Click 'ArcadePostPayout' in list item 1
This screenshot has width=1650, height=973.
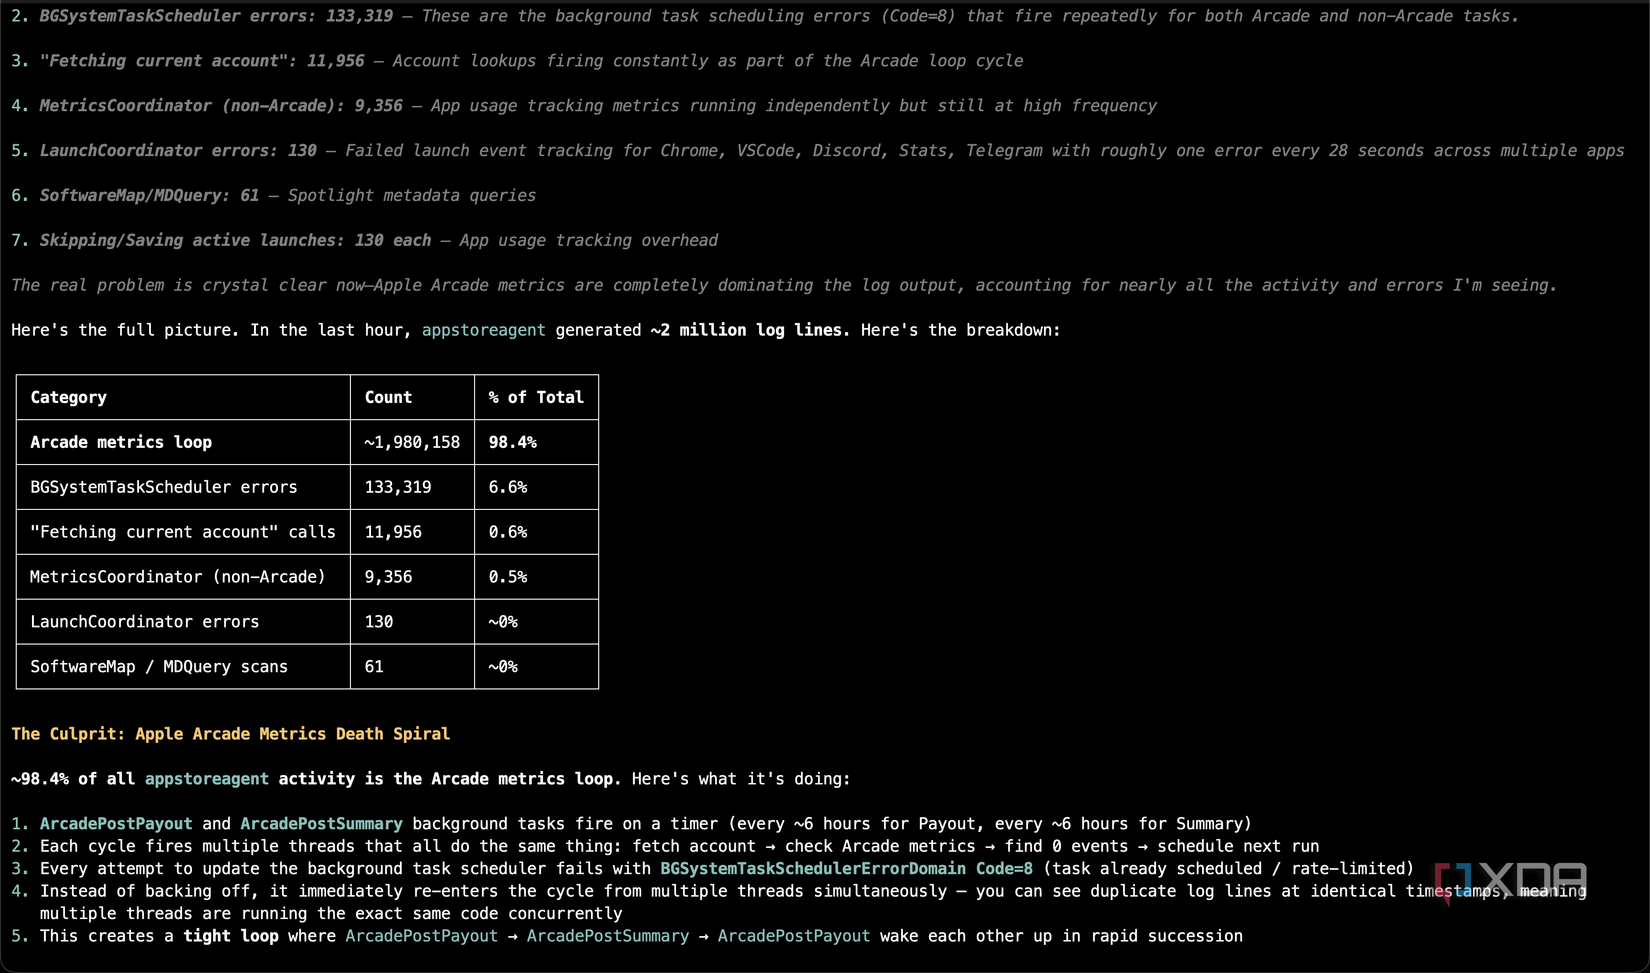tap(116, 824)
